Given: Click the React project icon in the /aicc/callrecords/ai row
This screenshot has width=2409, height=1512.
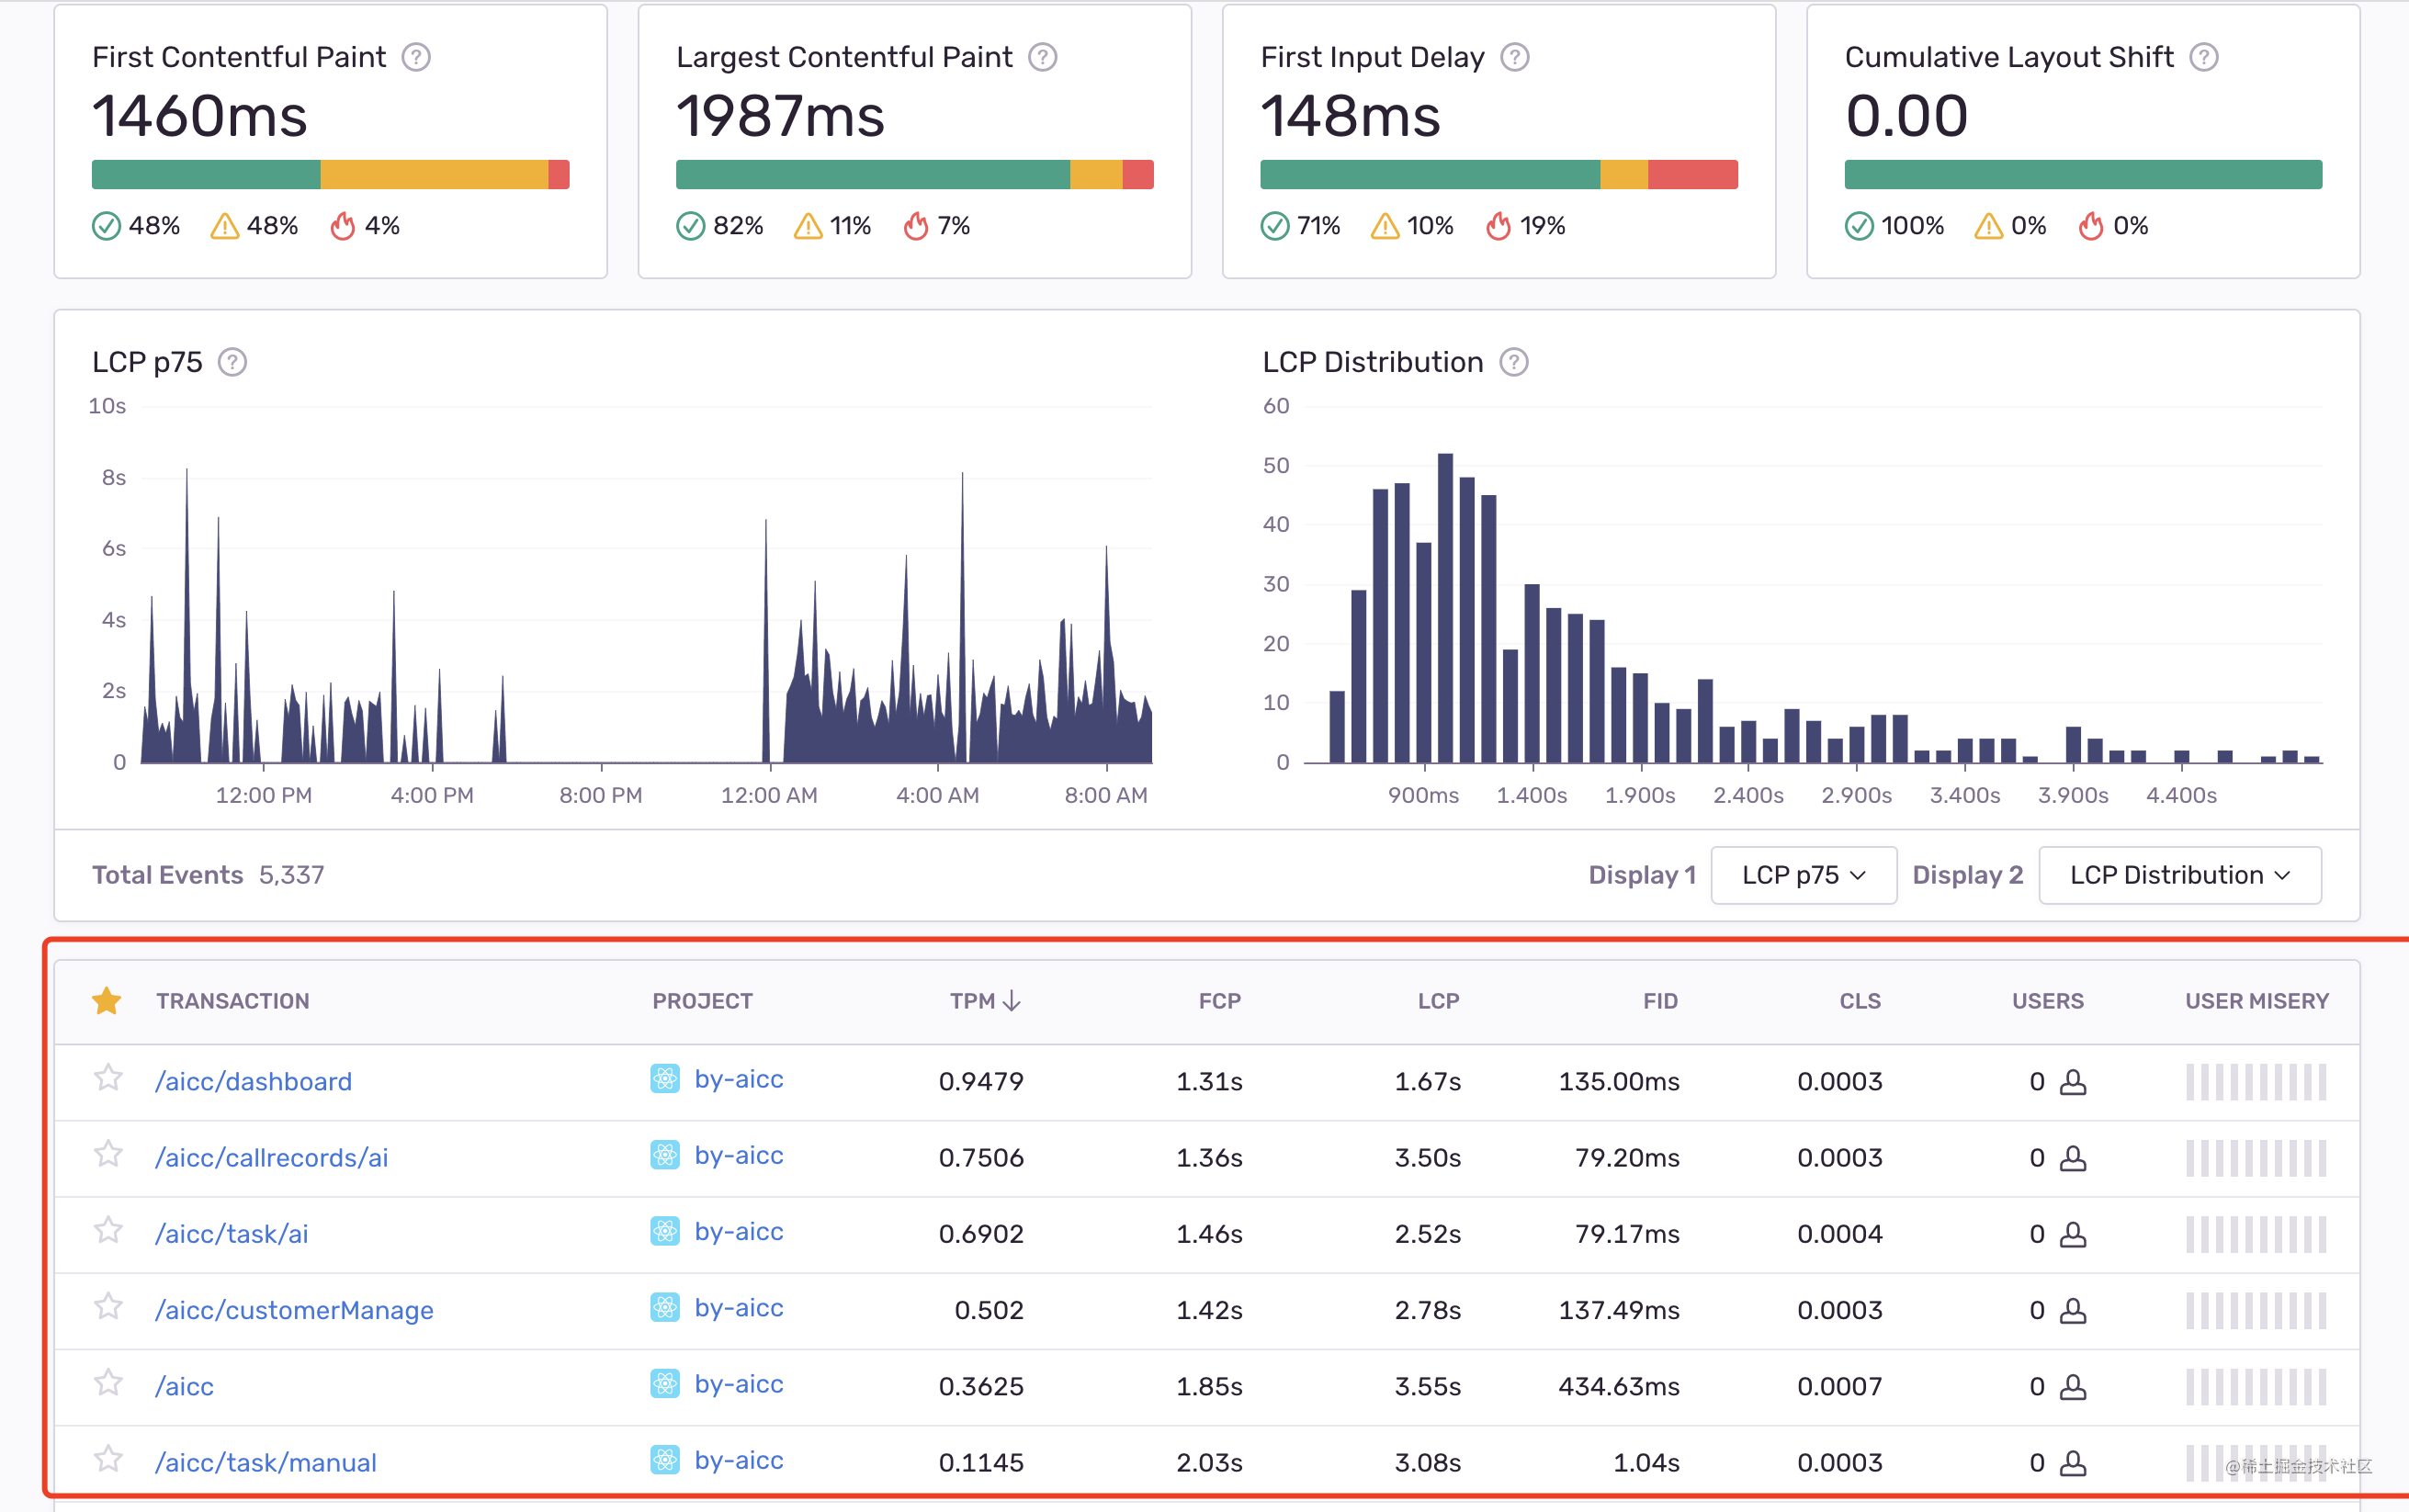Looking at the screenshot, I should click(665, 1155).
